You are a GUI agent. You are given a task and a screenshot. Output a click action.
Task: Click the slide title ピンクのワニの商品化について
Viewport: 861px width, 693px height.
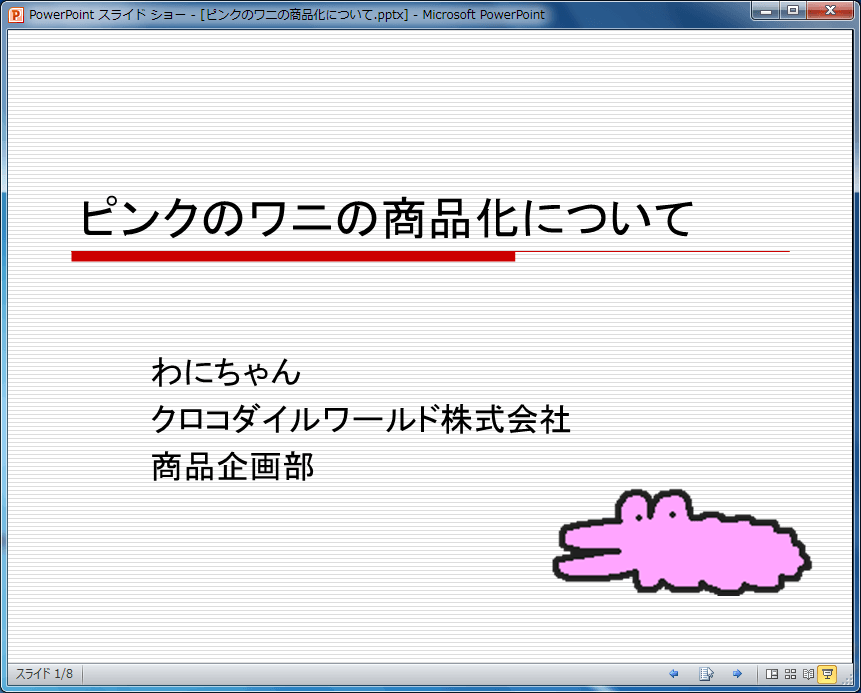[387, 218]
